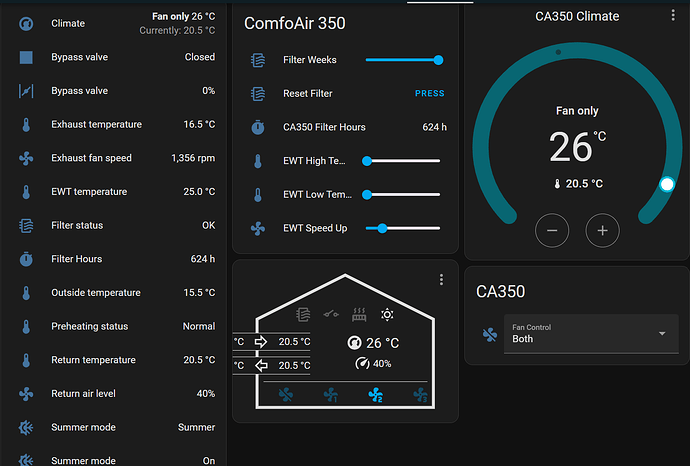Click the EWT Speed Up fan icon
The height and width of the screenshot is (466, 690).
(258, 228)
